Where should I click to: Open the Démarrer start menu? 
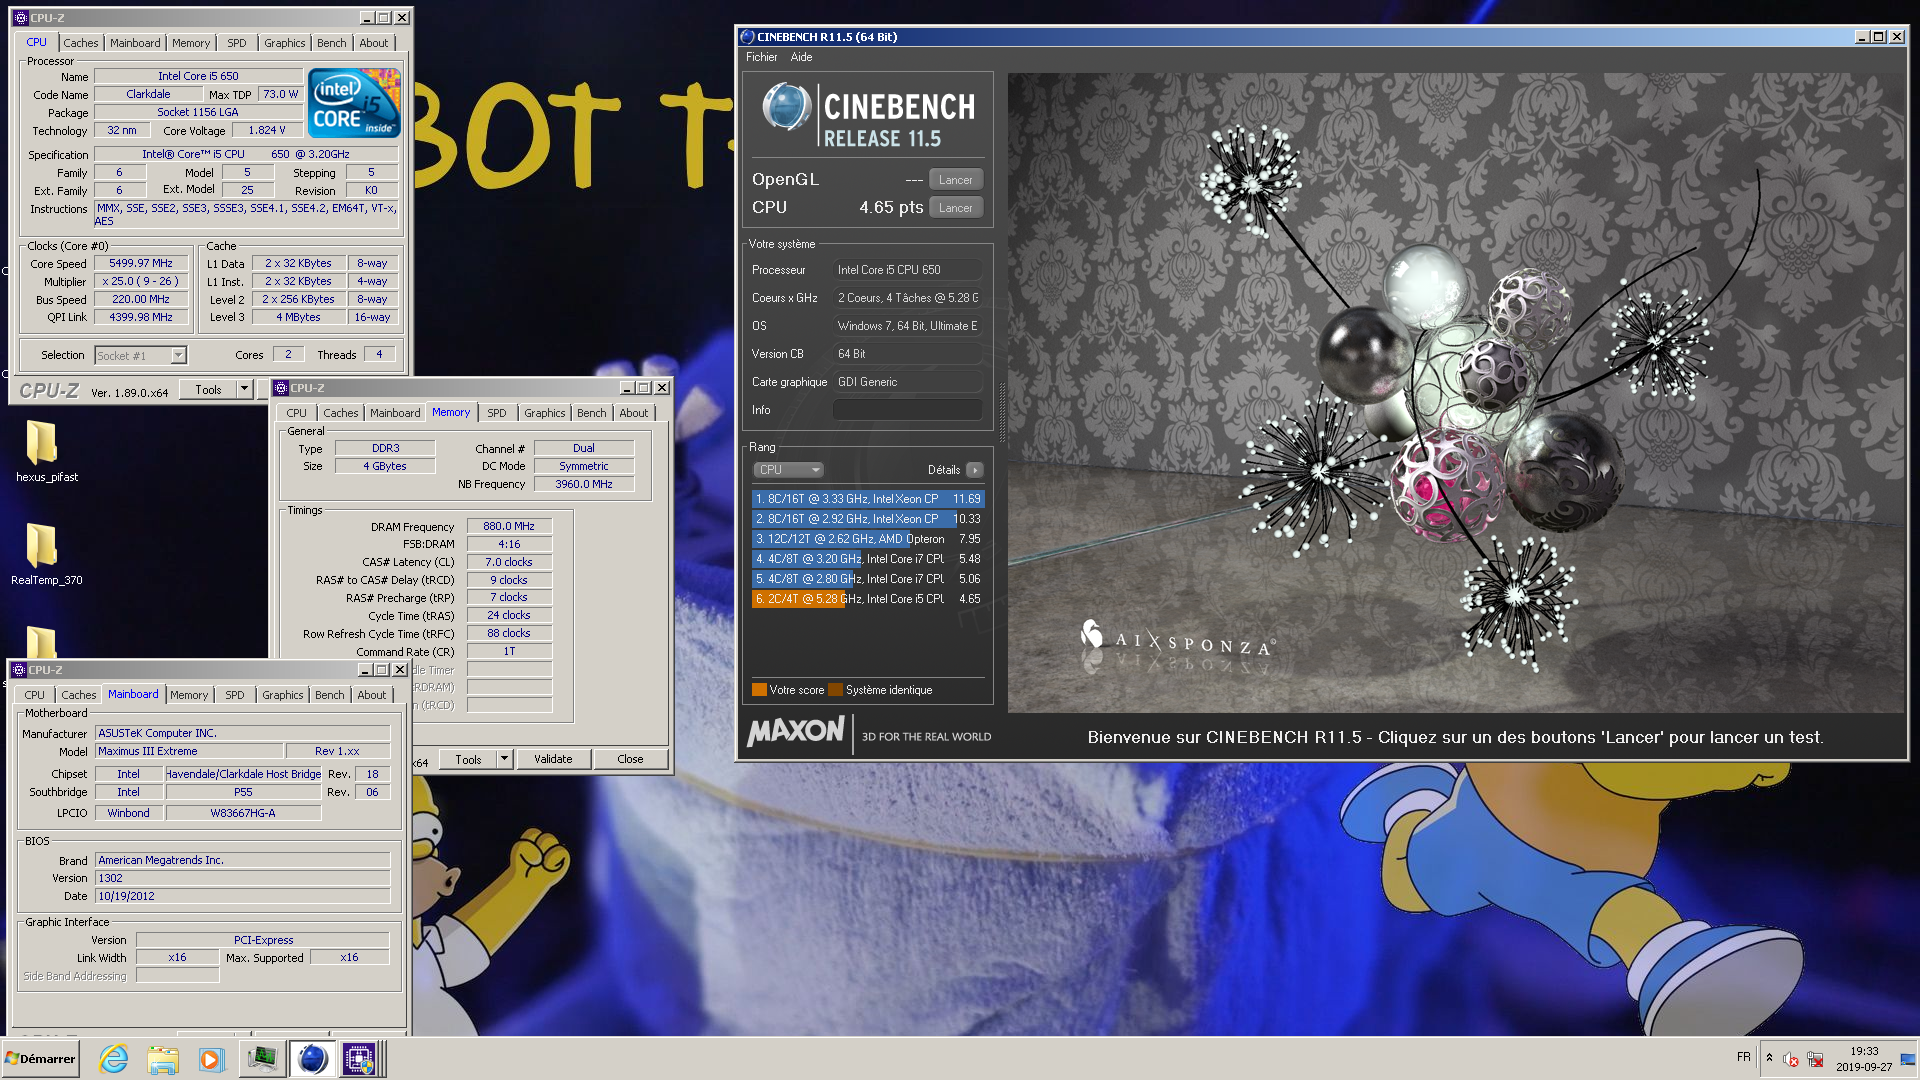[40, 1058]
